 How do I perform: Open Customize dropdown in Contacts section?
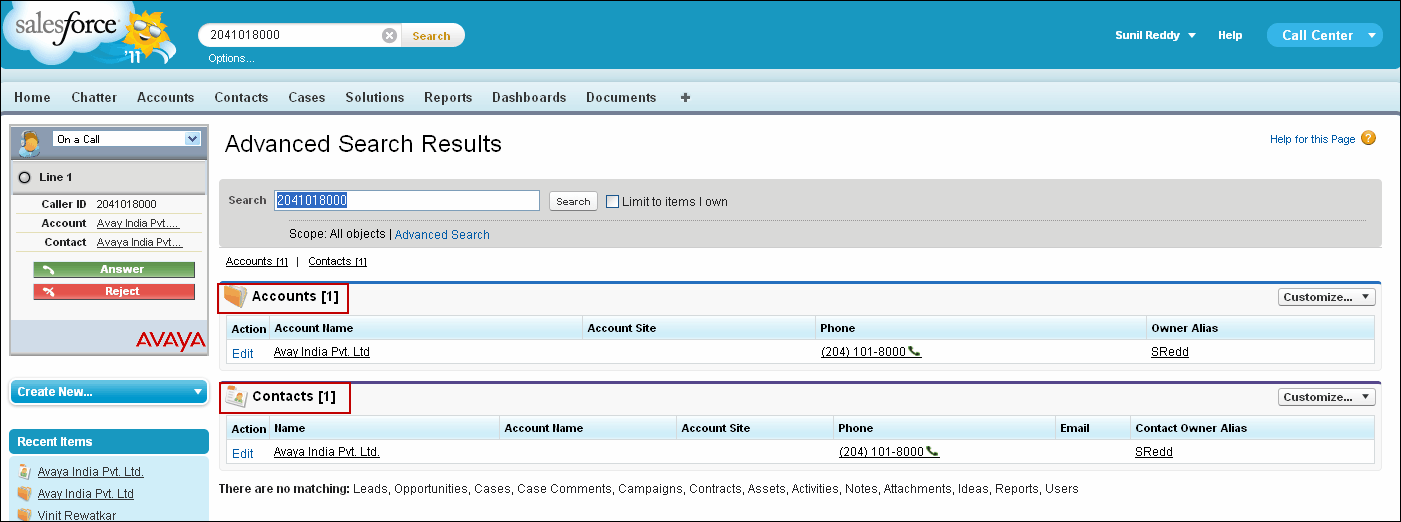click(1327, 397)
